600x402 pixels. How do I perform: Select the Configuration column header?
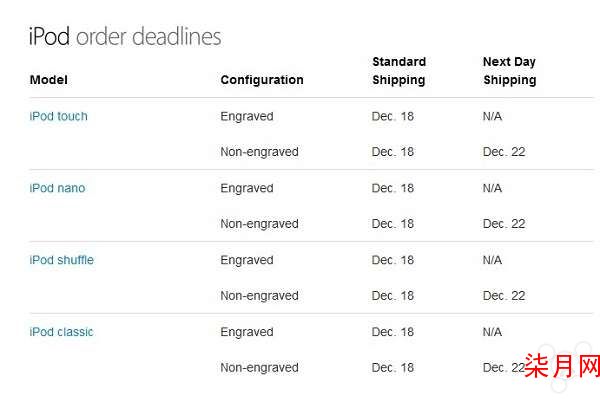click(x=262, y=80)
